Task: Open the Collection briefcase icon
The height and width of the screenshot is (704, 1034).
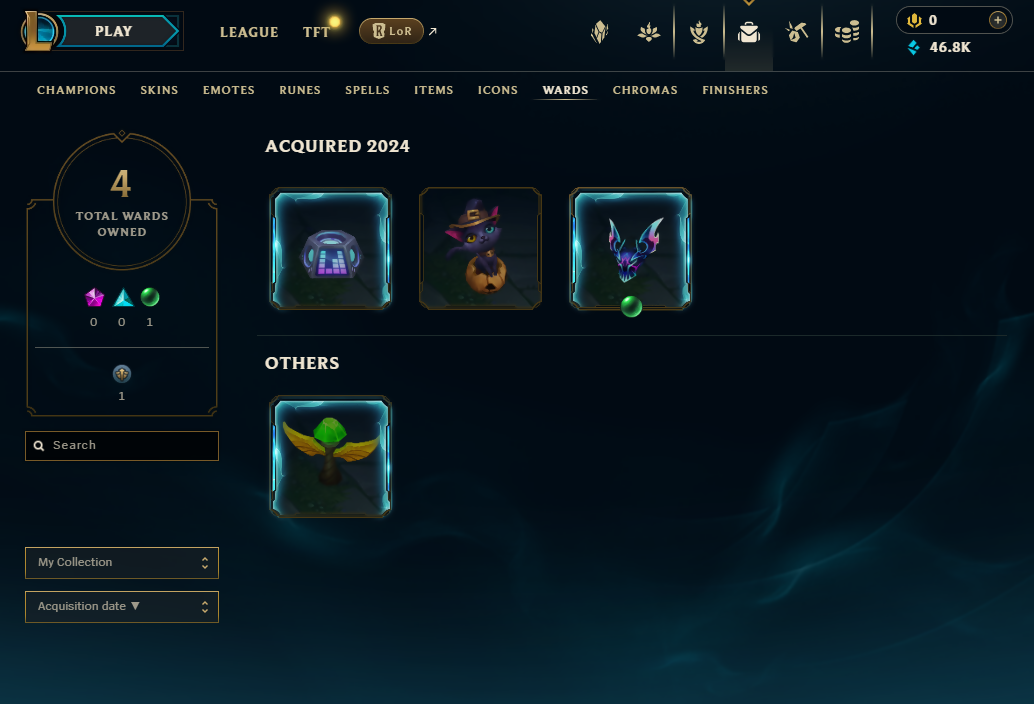Action: 748,32
